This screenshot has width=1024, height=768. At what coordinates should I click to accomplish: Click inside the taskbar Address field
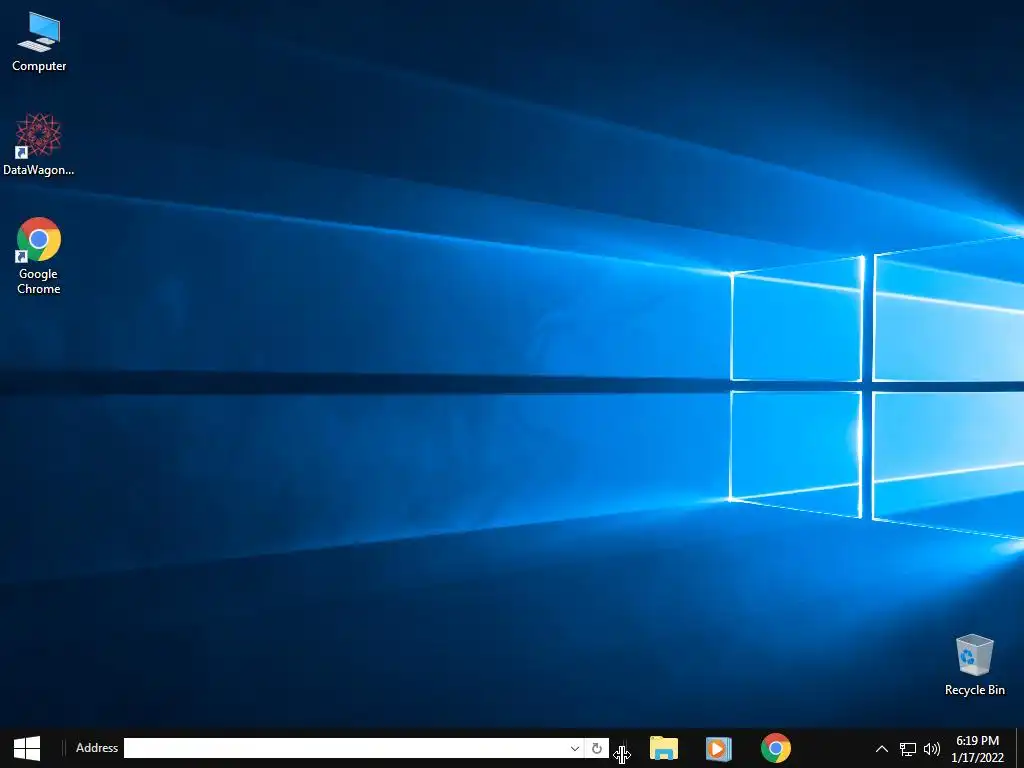tap(345, 748)
